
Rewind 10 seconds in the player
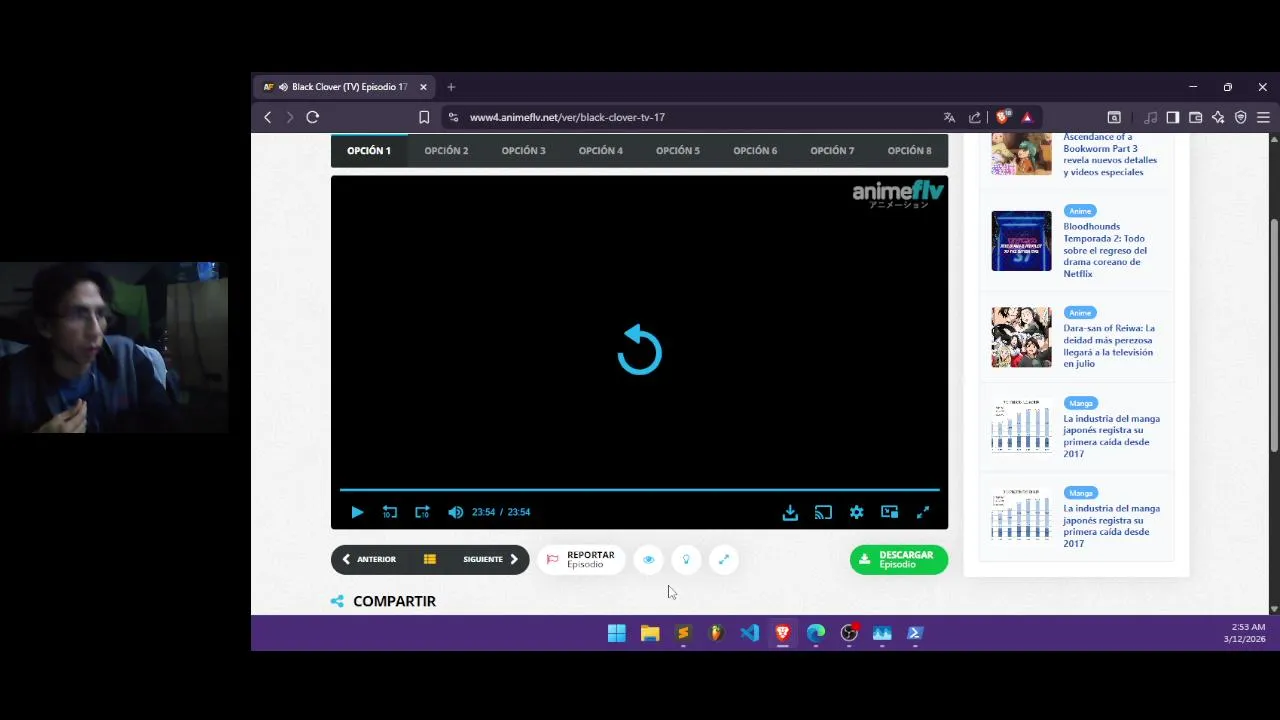390,512
